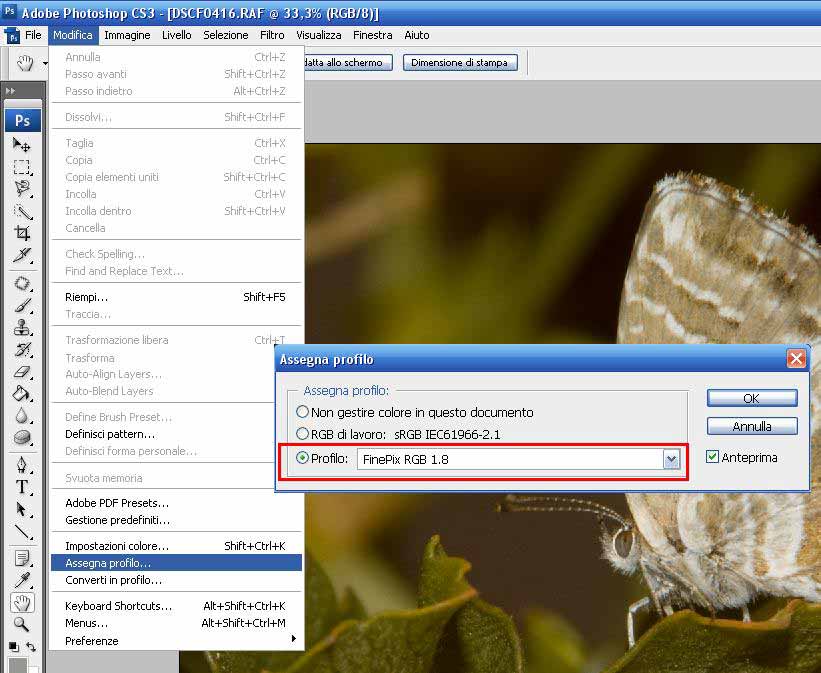Select the Sponge tool
This screenshot has height=673, width=821.
[x=22, y=437]
